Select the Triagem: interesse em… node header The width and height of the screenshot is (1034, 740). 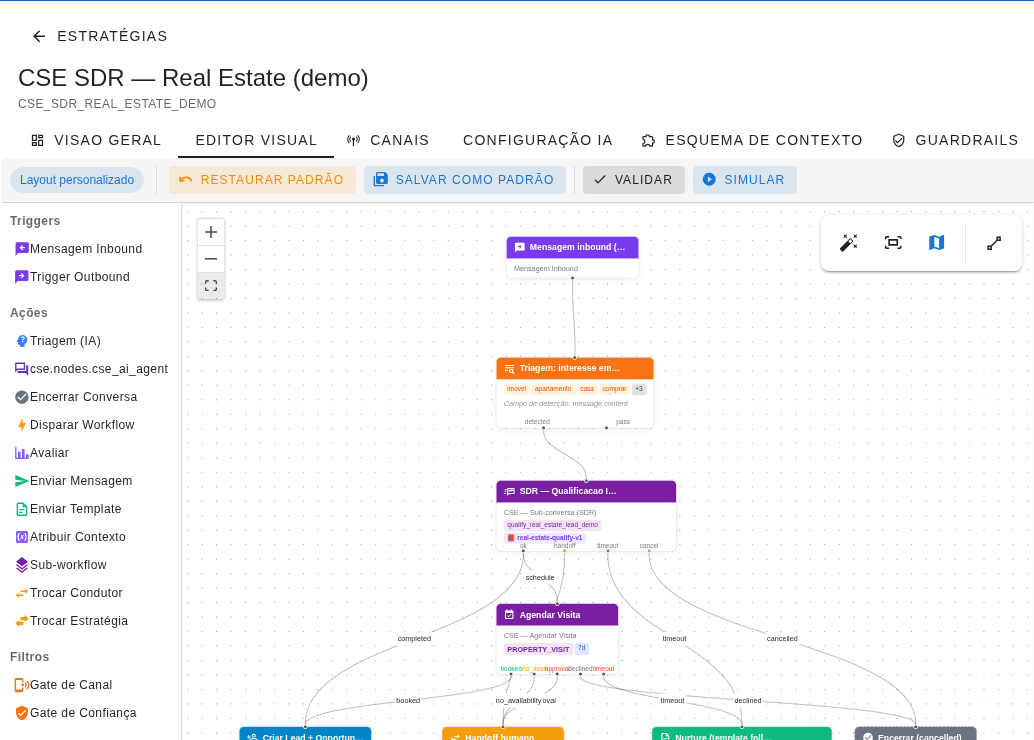tap(575, 368)
